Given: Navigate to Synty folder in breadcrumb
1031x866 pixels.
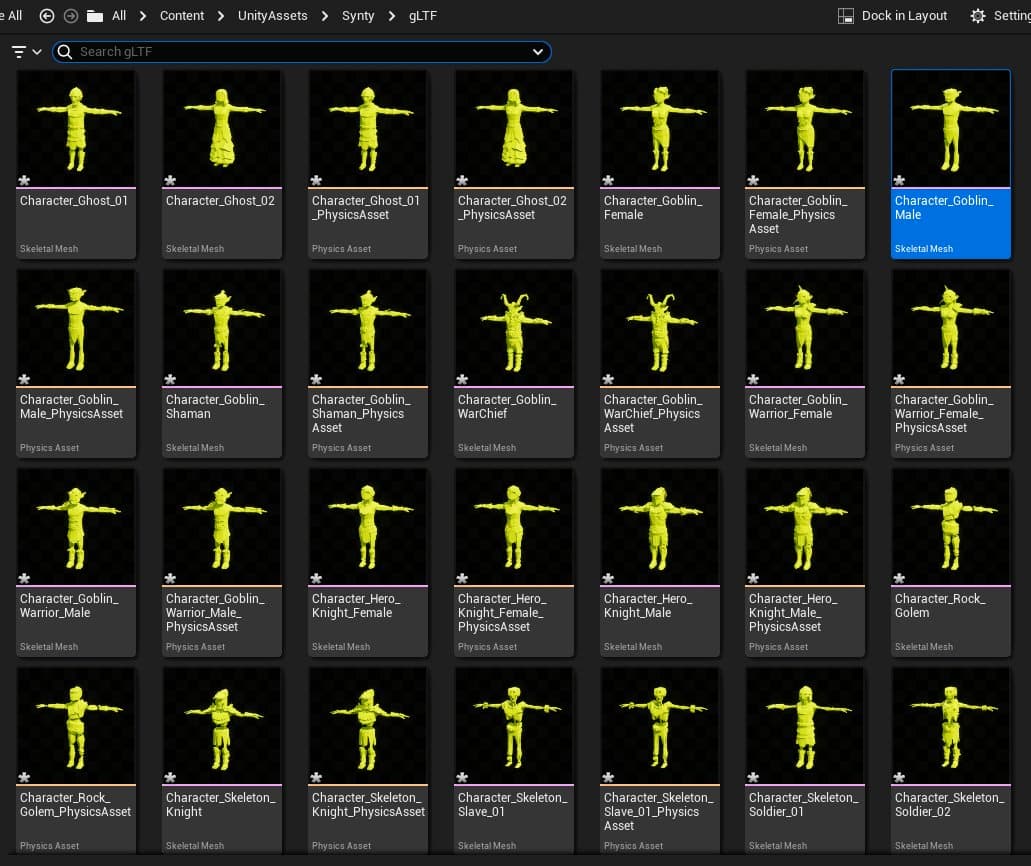Looking at the screenshot, I should [358, 16].
